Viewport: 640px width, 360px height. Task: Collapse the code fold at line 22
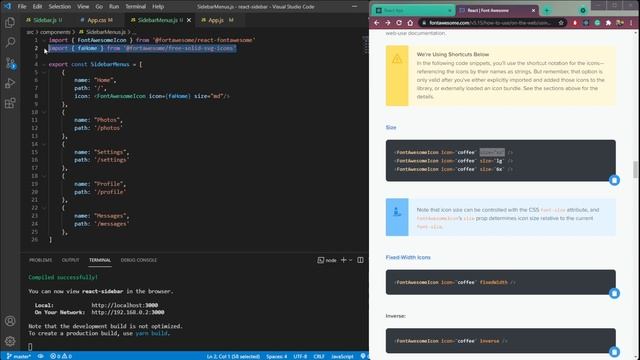[x=44, y=208]
